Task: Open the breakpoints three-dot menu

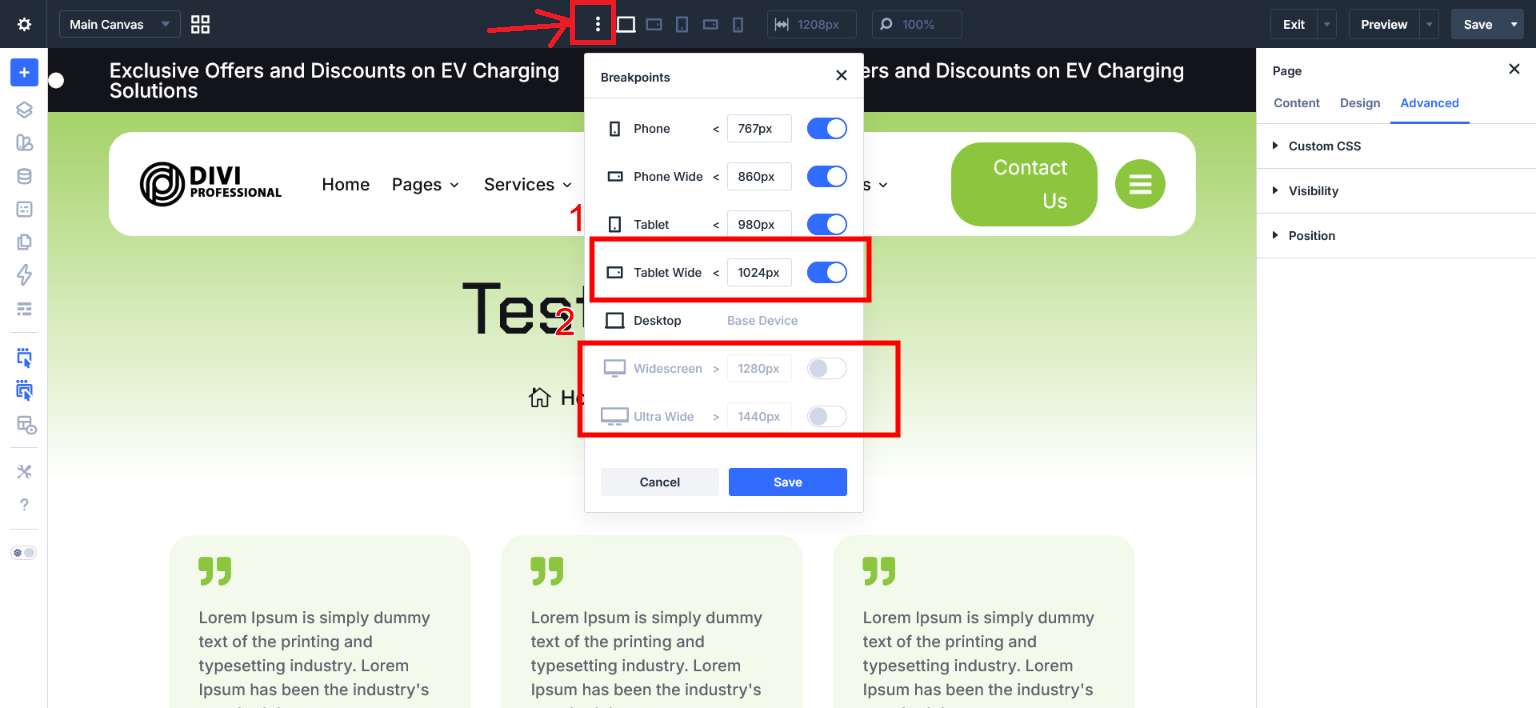Action: pyautogui.click(x=598, y=24)
